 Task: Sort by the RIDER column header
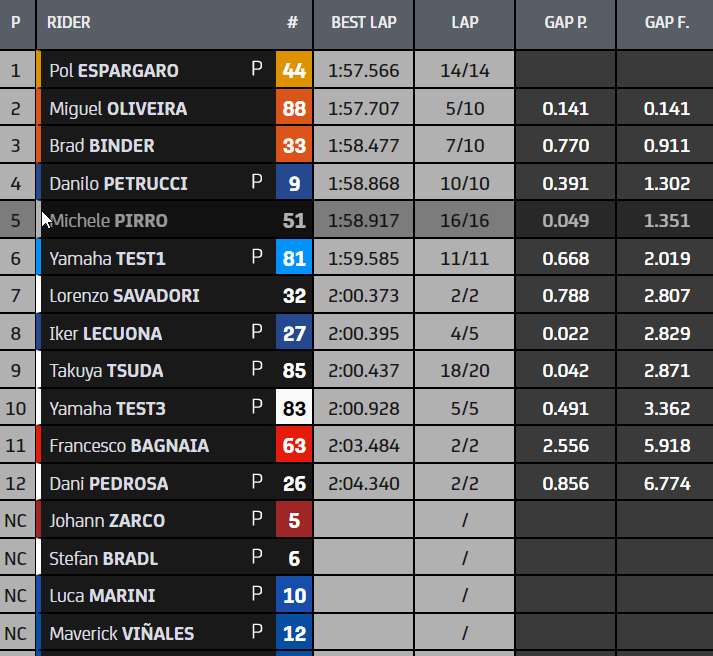click(x=69, y=23)
